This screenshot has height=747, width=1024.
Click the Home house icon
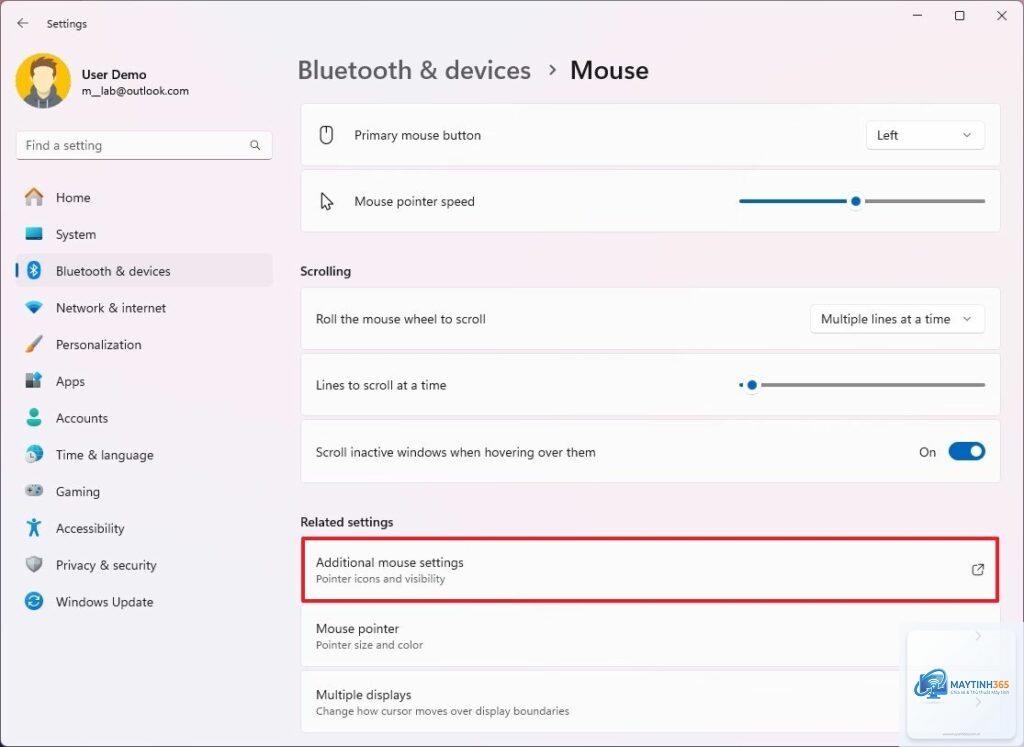[34, 197]
